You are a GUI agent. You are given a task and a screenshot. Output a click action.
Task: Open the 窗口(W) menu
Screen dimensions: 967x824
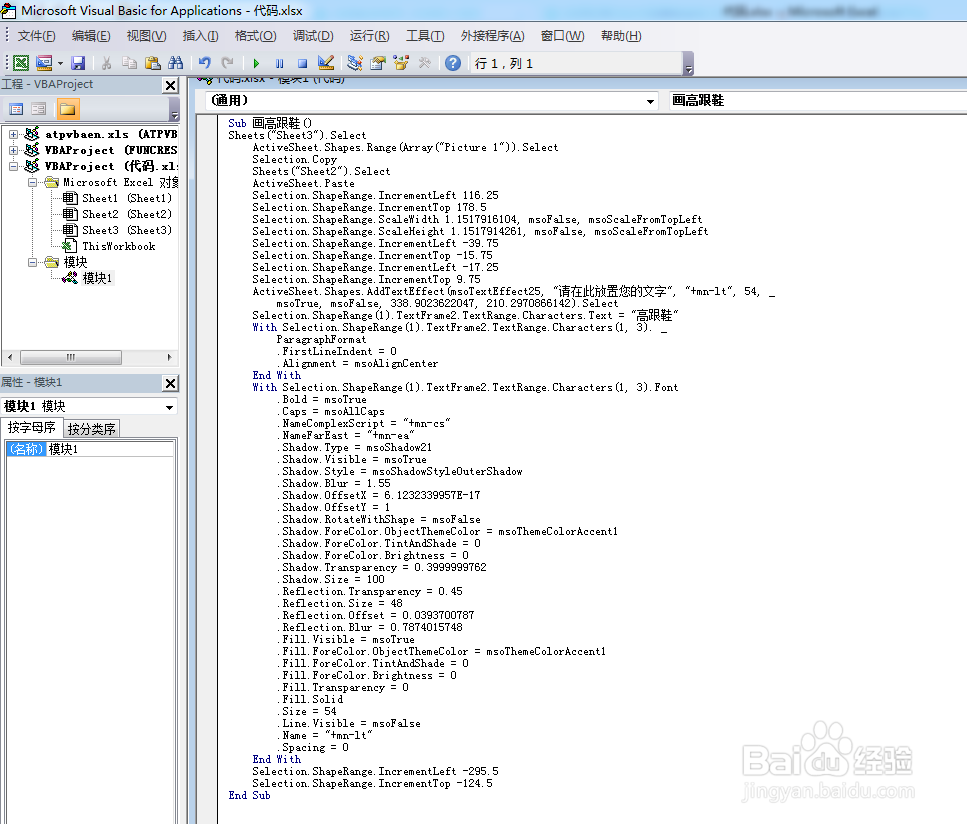click(x=562, y=36)
